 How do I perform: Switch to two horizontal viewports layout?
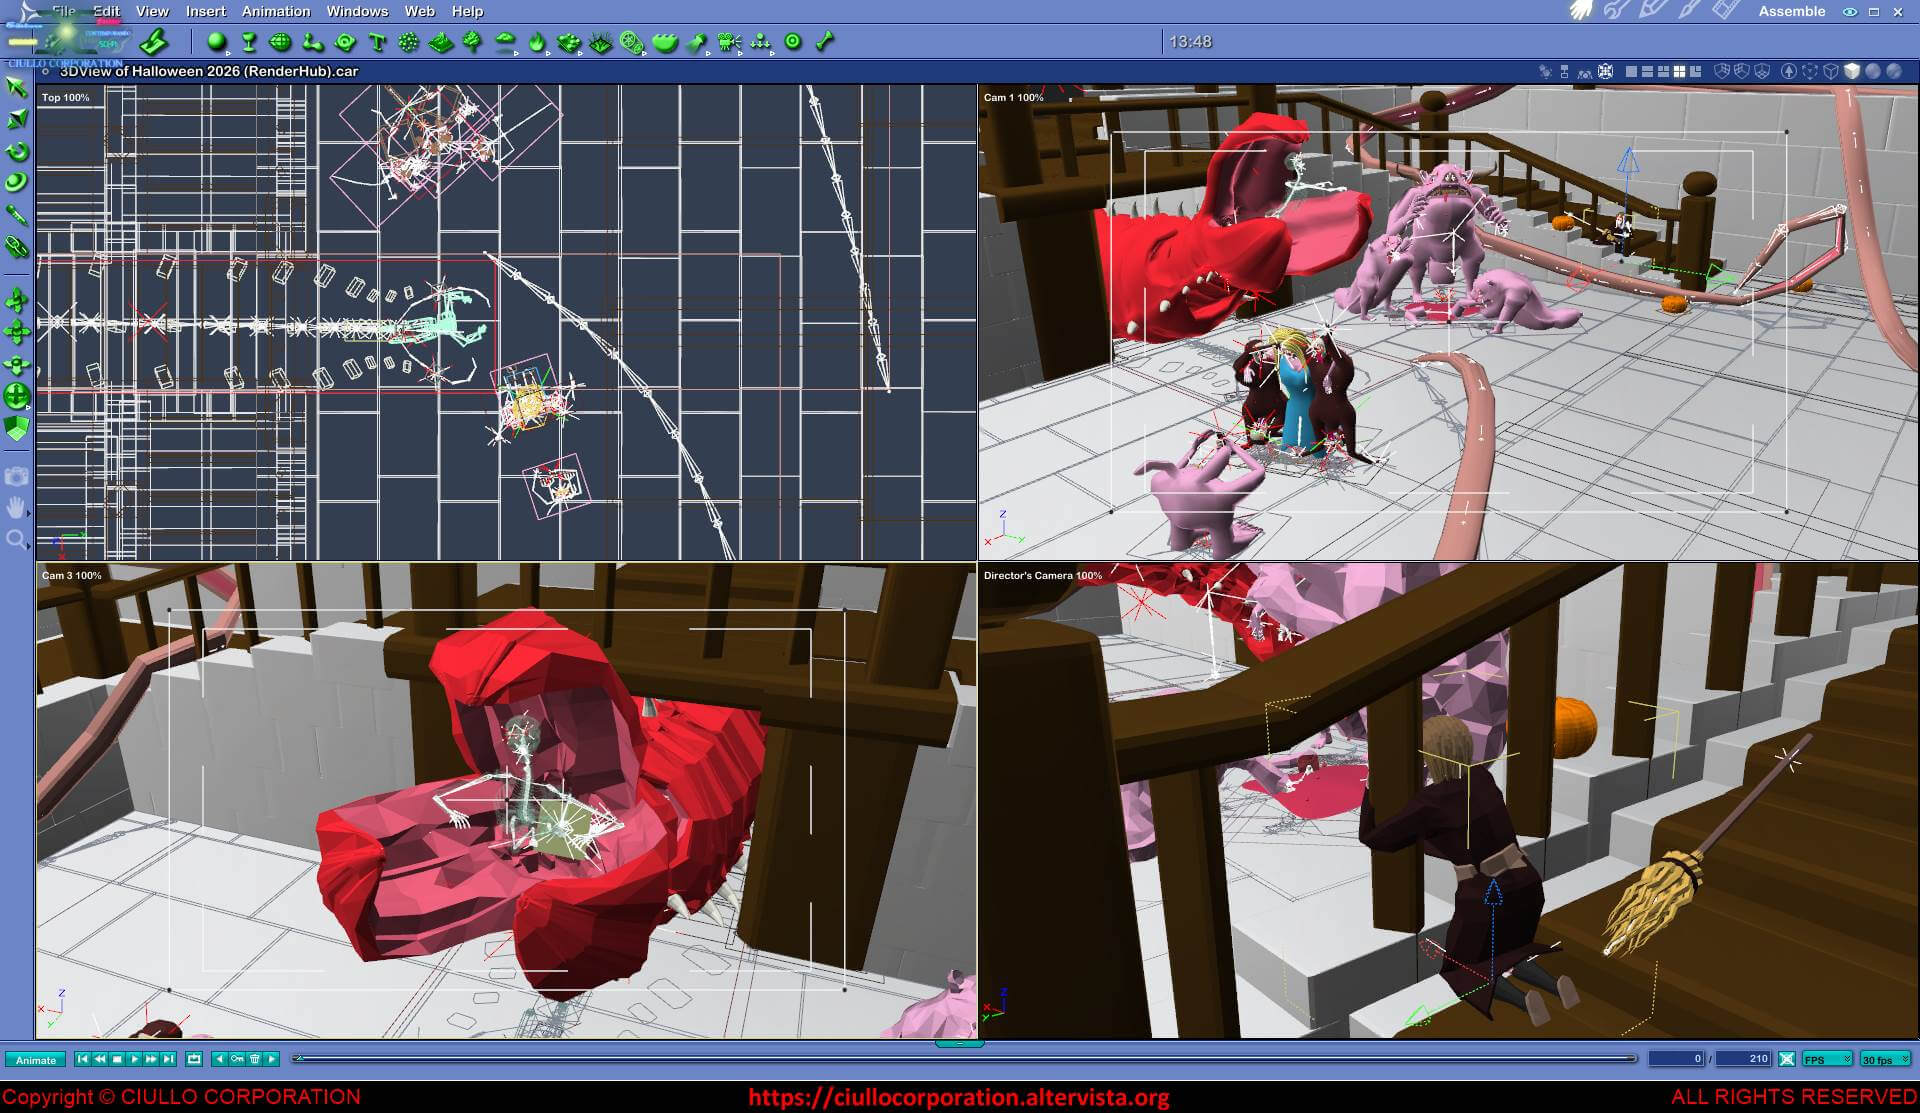1647,72
